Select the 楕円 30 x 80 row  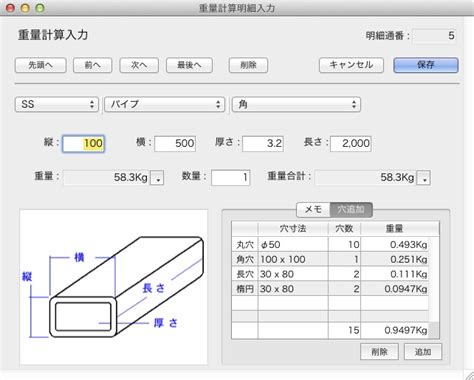coord(330,288)
